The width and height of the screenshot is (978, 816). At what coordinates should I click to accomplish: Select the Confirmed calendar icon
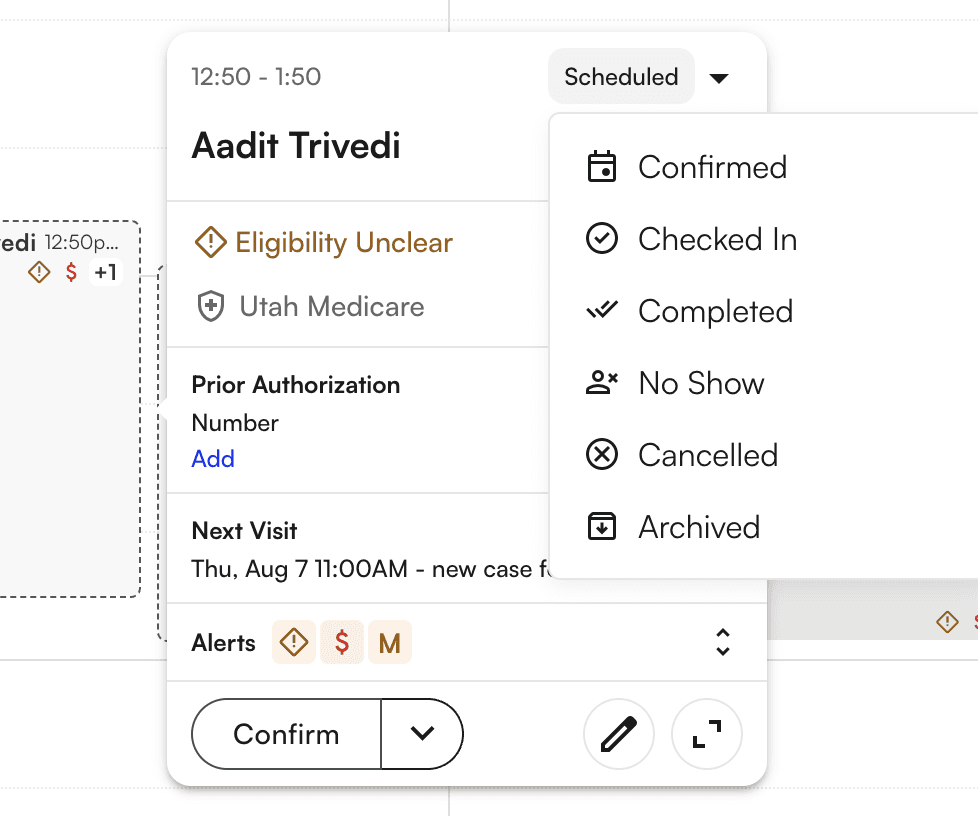tap(601, 167)
